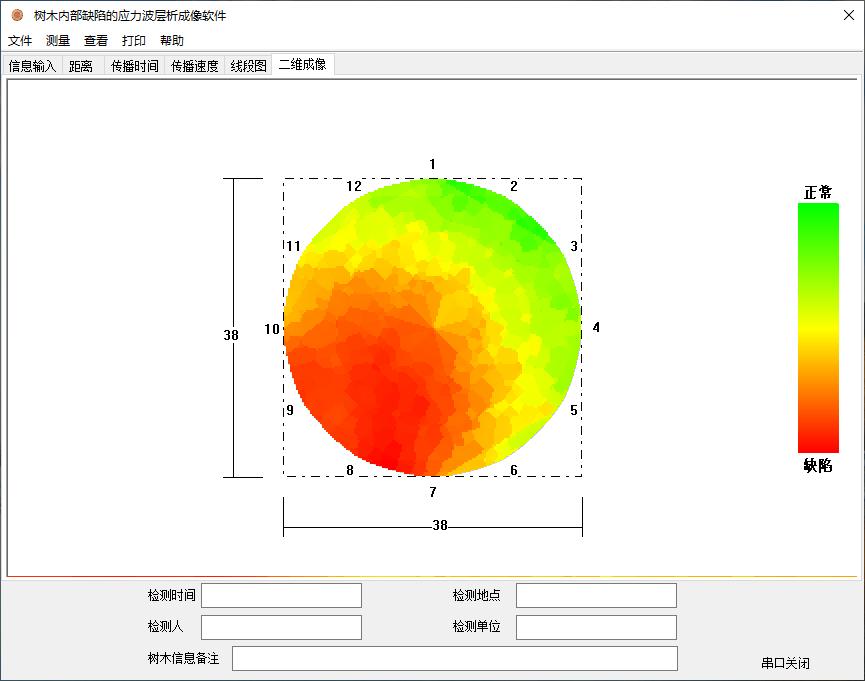Click into the 检测人 field
Screen dimensions: 865x681
281,628
